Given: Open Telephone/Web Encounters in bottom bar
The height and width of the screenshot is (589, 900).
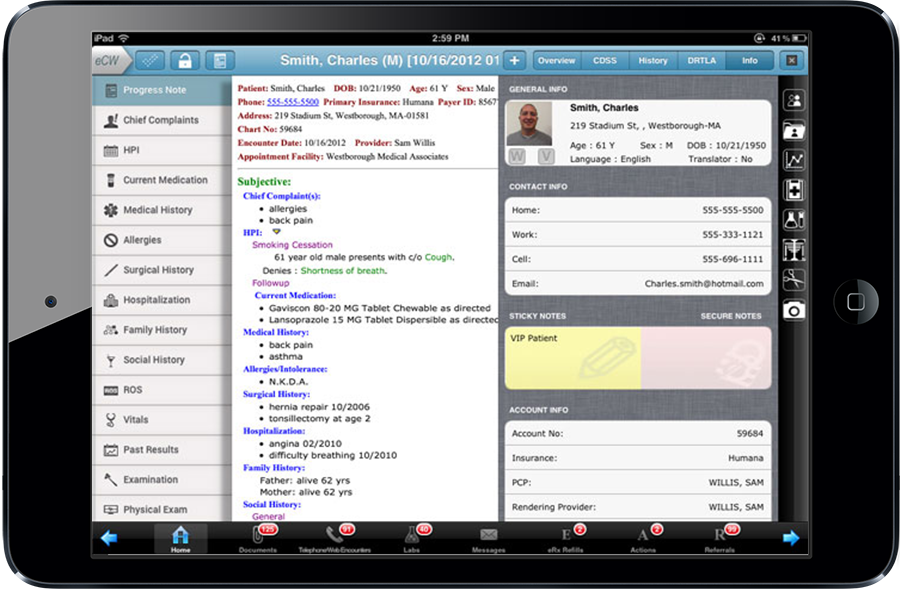Looking at the screenshot, I should click(x=335, y=538).
